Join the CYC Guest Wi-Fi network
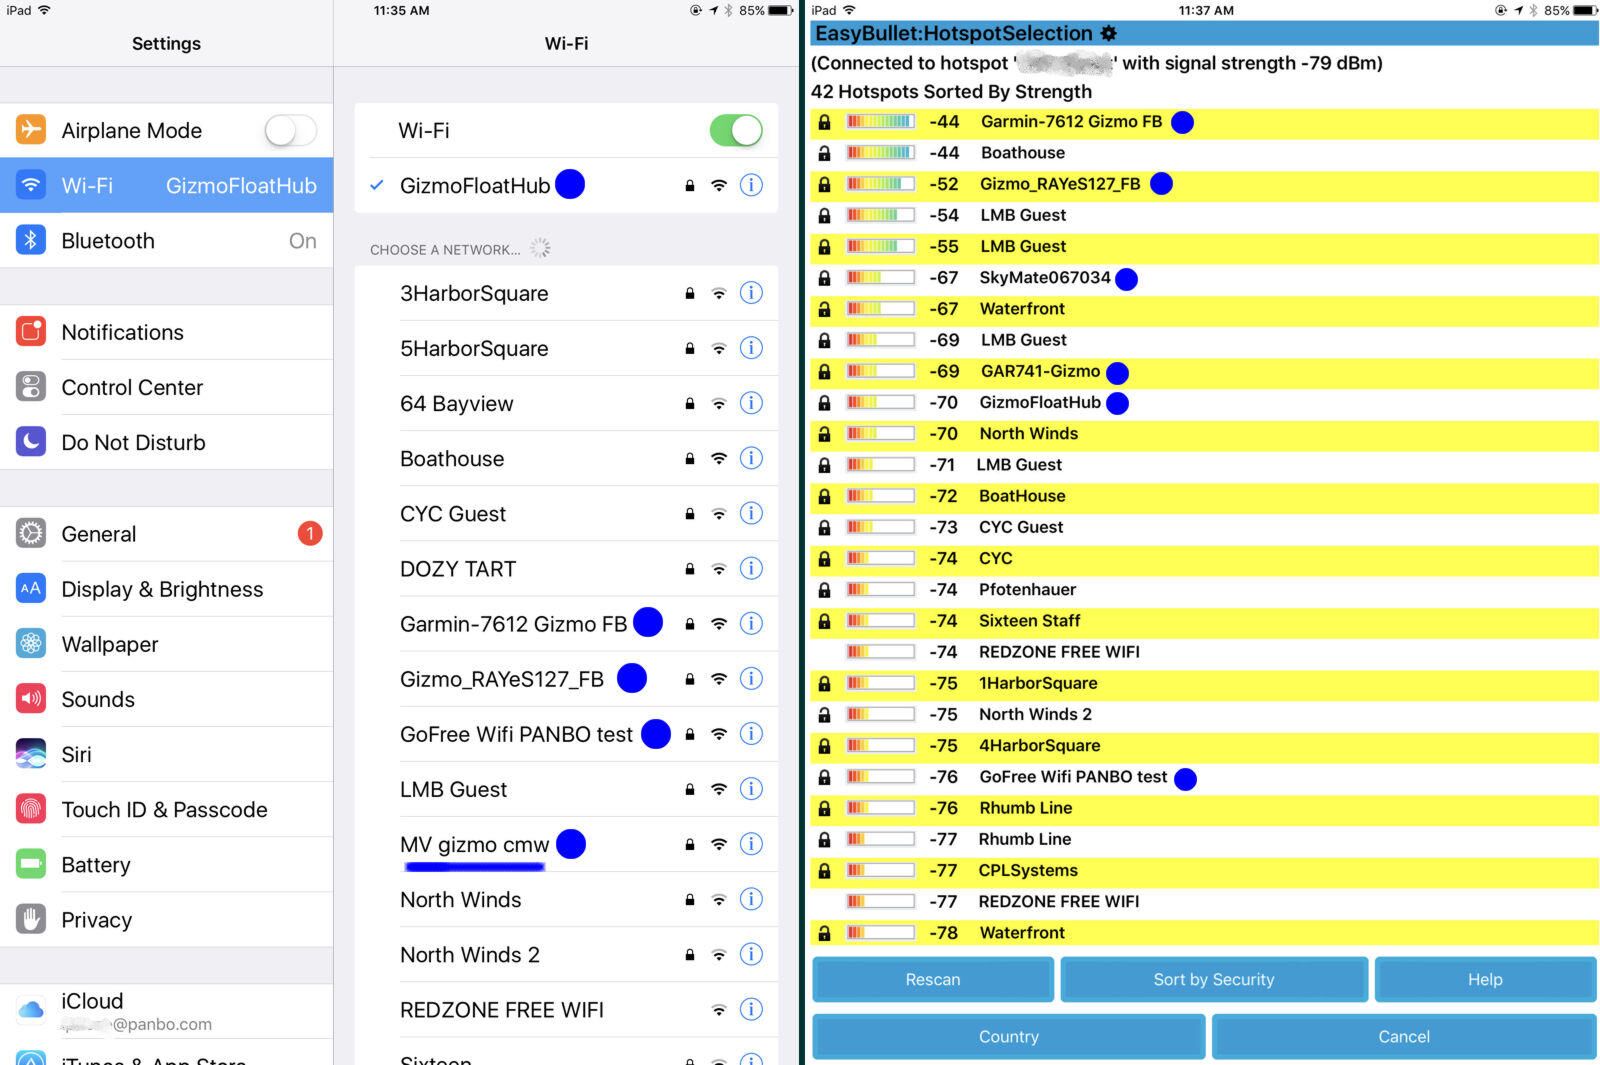This screenshot has width=1600, height=1065. (454, 514)
